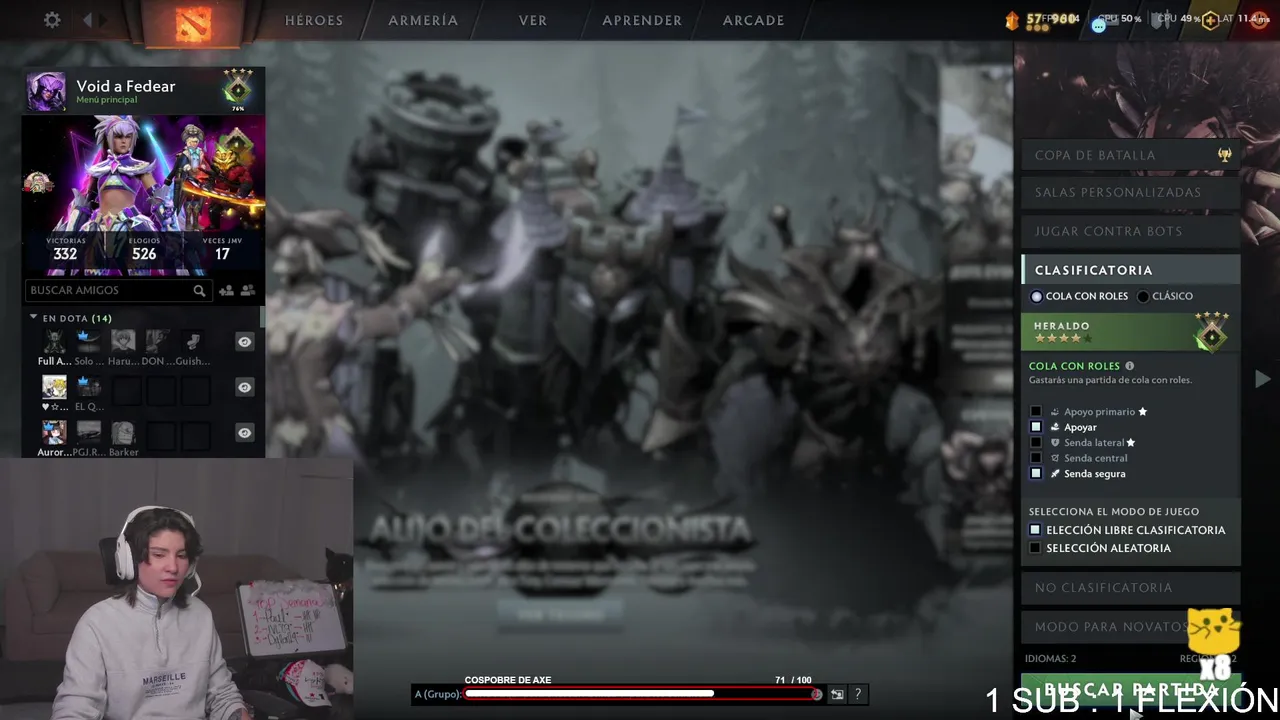1280x720 pixels.
Task: Click the chat channel window icon
Action: pos(837,694)
